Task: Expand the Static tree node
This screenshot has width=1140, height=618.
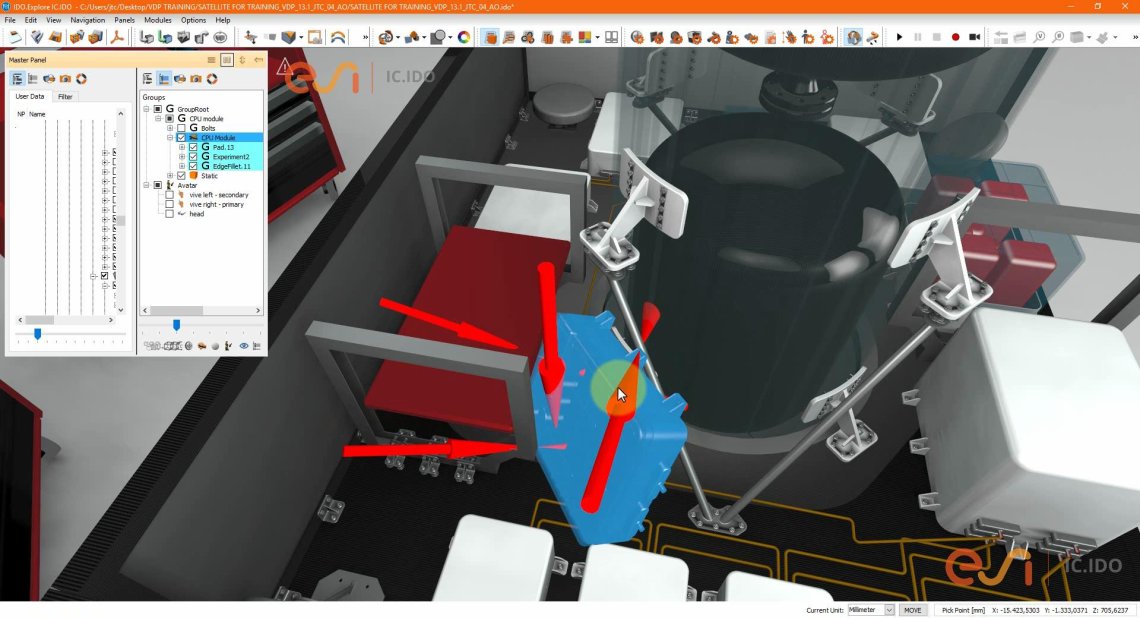Action: (x=169, y=175)
